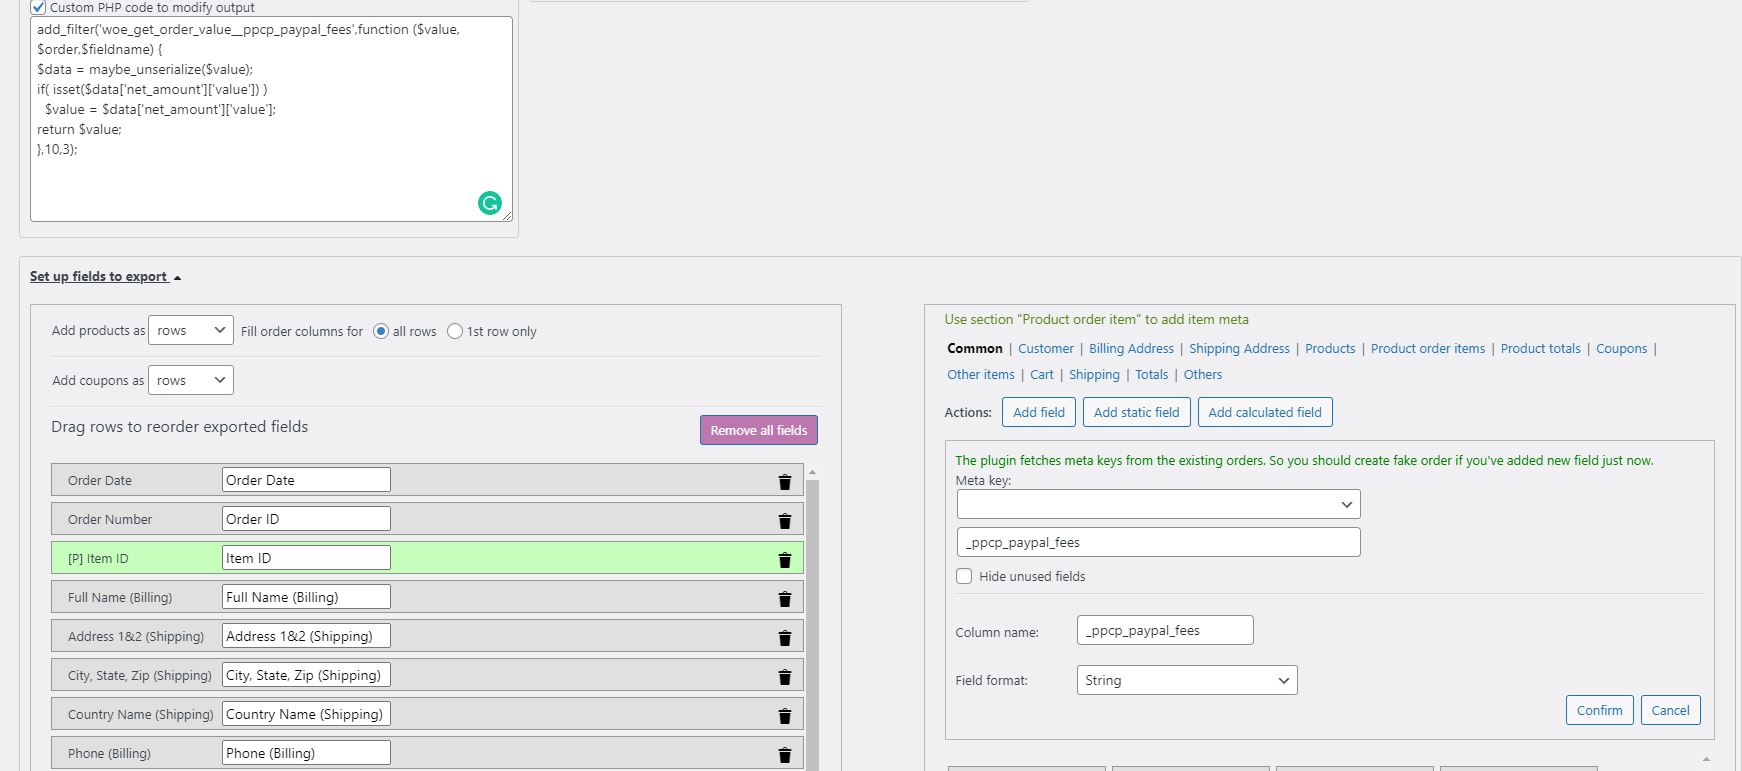The height and width of the screenshot is (771, 1742).
Task: Open the Shipping Address section
Action: click(1239, 348)
